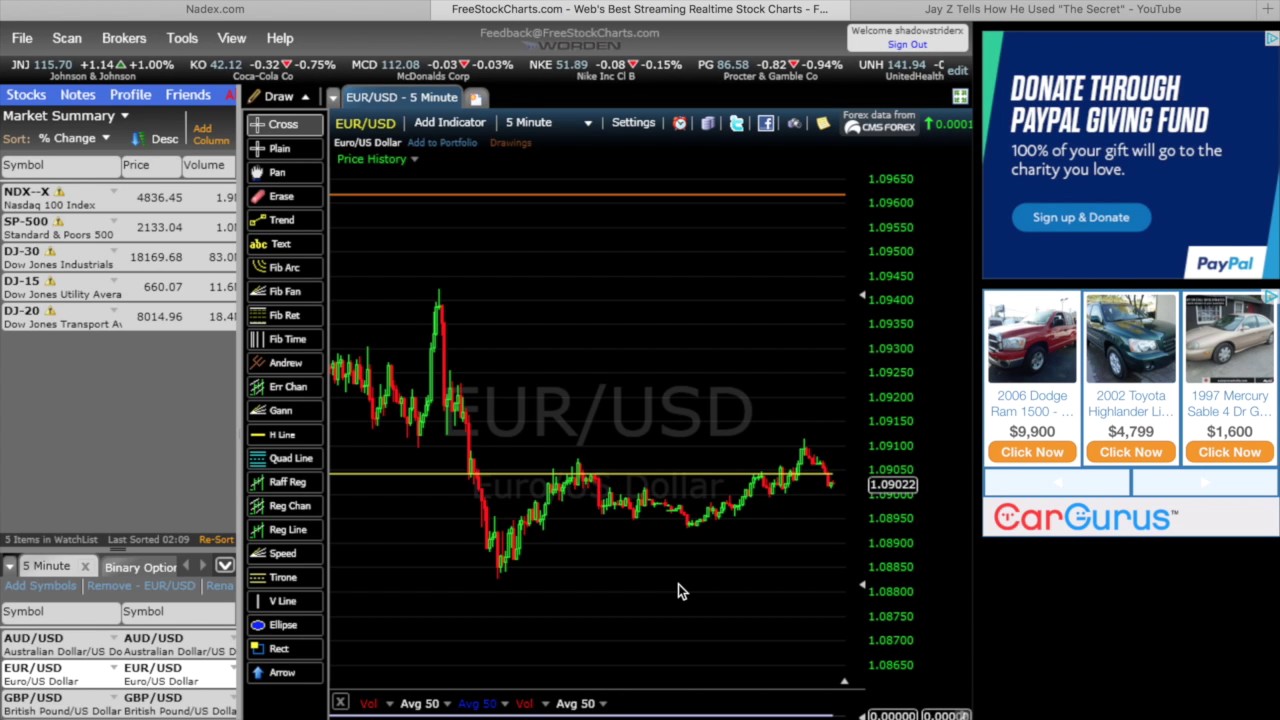Toggle Desc sort order

click(157, 138)
